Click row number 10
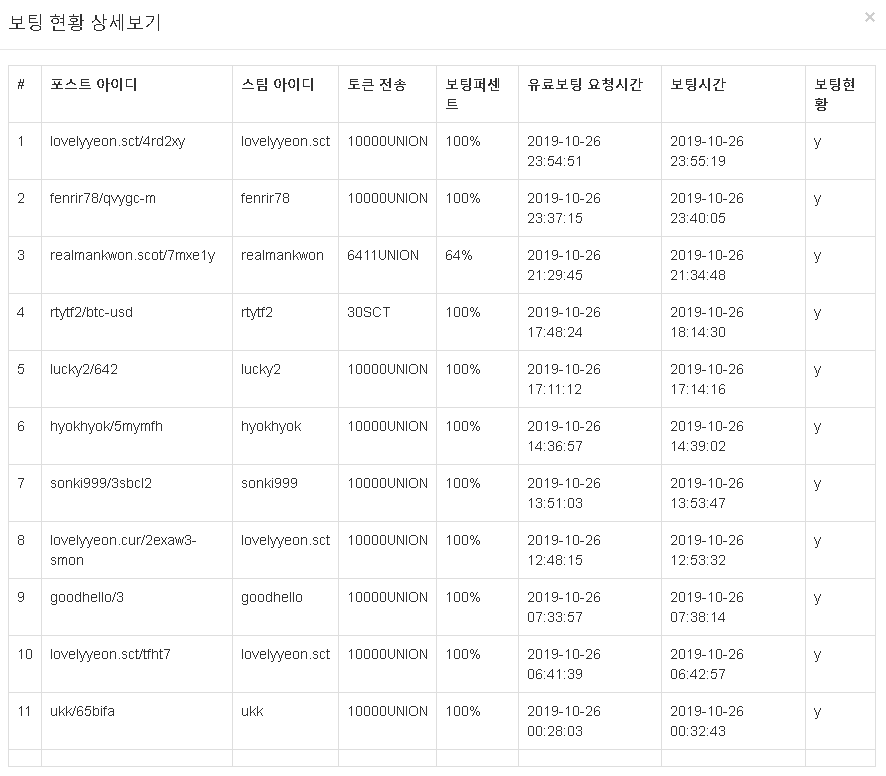The height and width of the screenshot is (776, 886). pyautogui.click(x=25, y=654)
